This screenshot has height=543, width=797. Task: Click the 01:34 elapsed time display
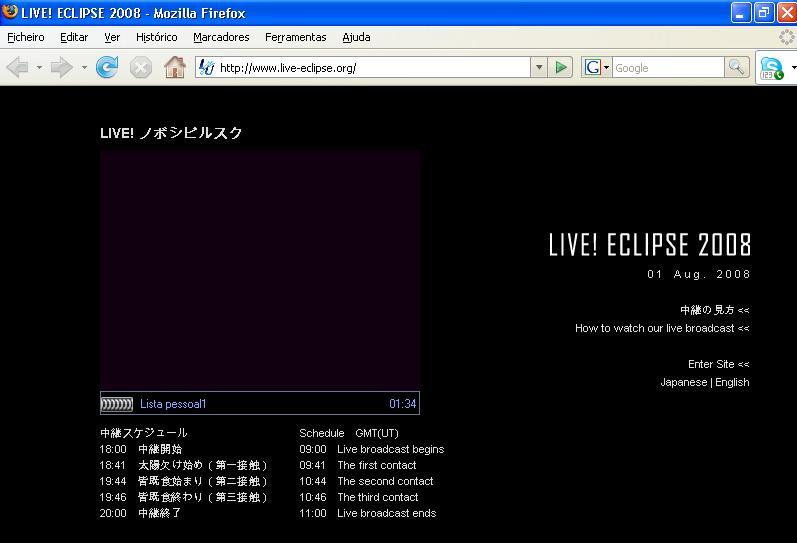[403, 404]
